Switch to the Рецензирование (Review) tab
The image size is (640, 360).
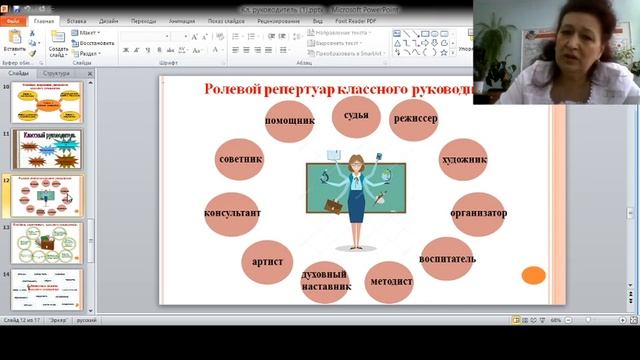click(278, 21)
